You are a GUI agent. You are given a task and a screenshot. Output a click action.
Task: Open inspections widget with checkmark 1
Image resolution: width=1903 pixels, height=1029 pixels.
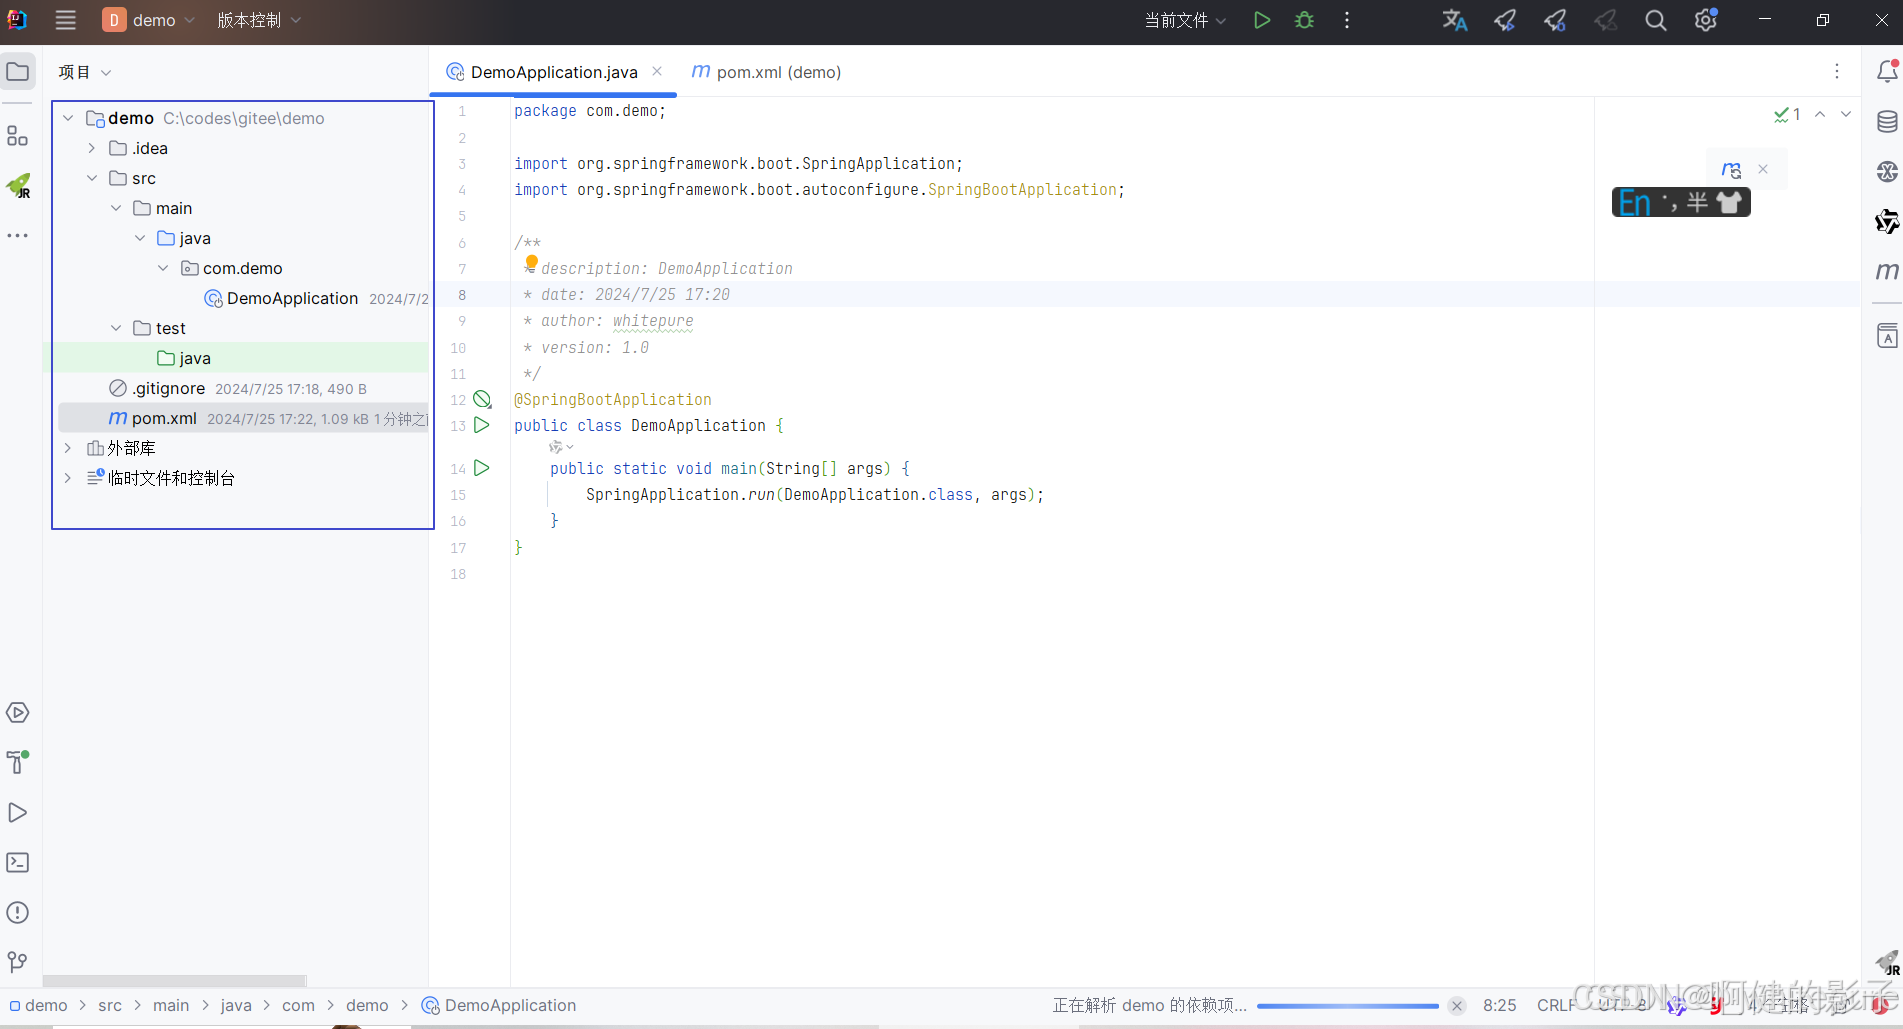[1787, 114]
